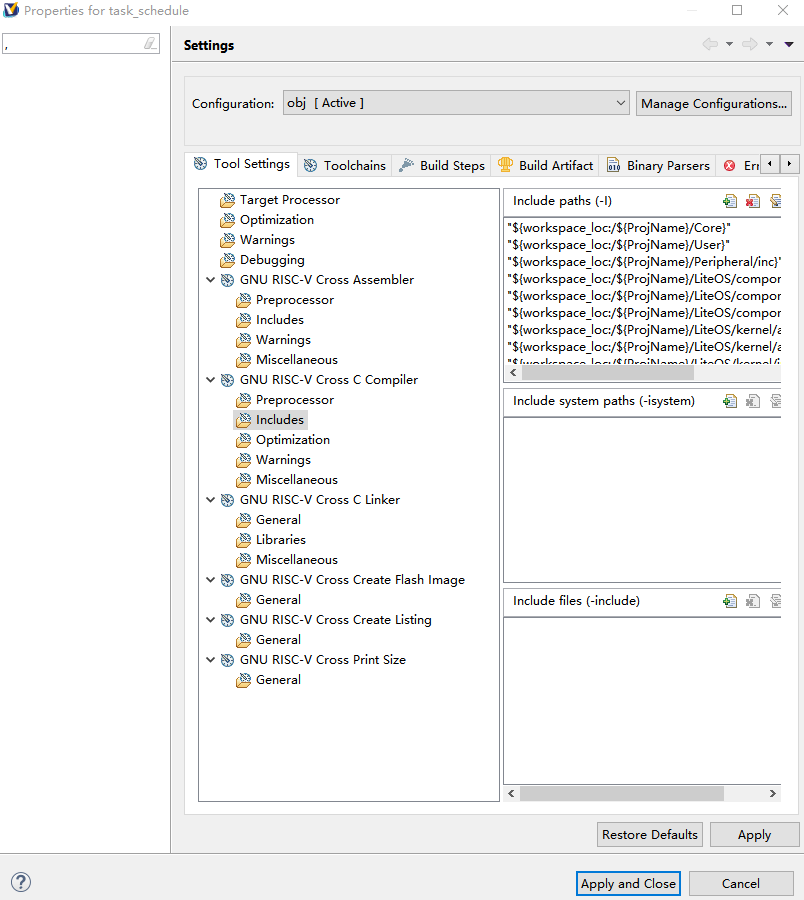Go forward with the right arrow icon
804x900 pixels.
[750, 44]
